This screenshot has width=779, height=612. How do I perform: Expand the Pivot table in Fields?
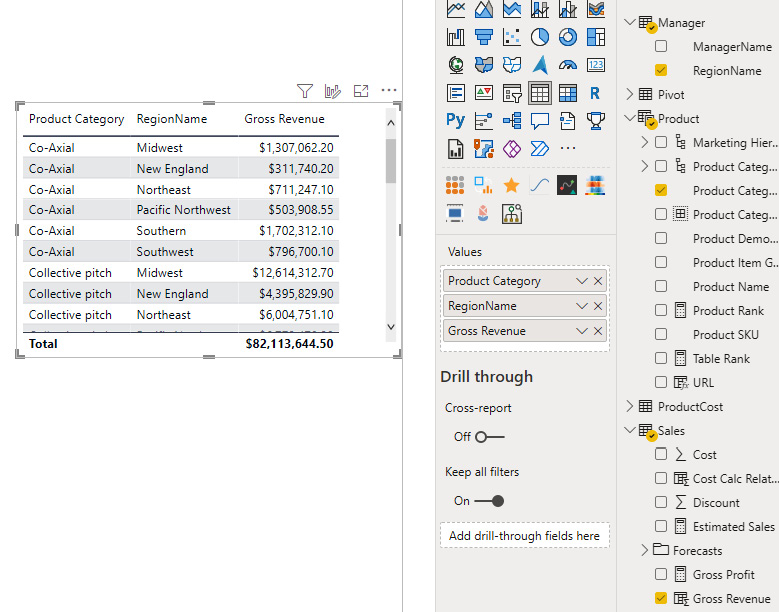click(x=629, y=95)
